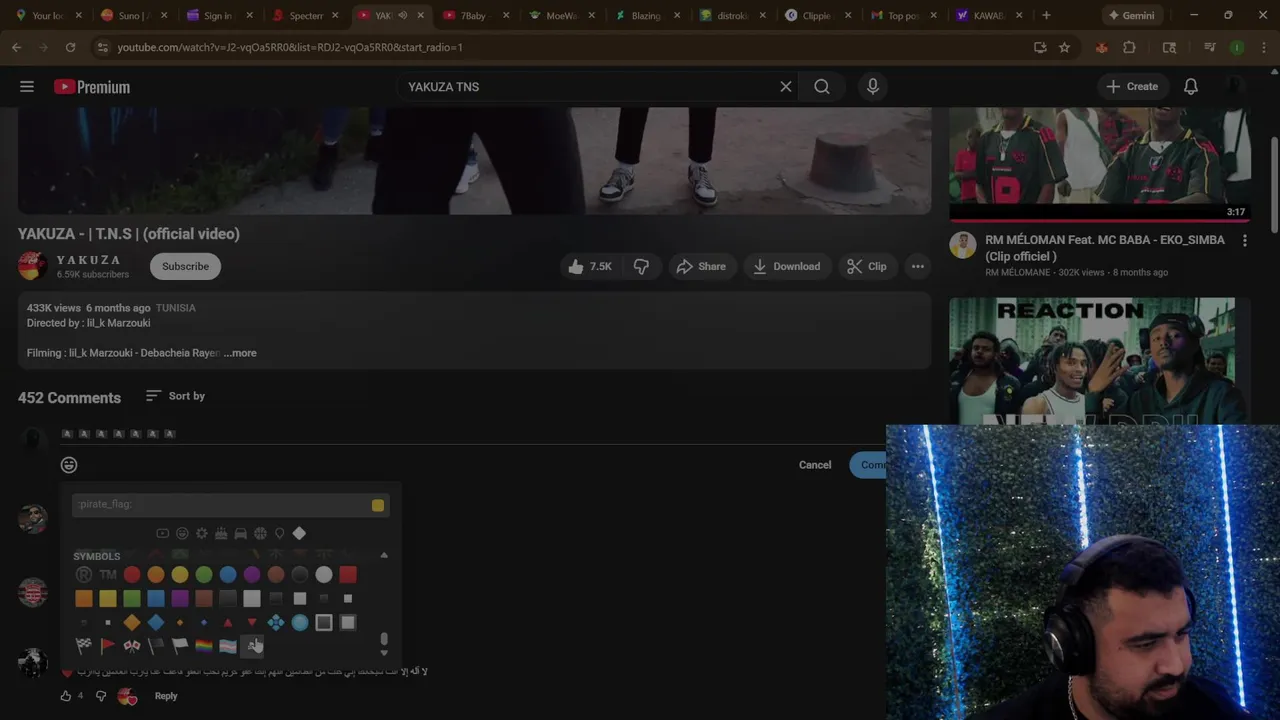Insert the transgender flag emoji
This screenshot has width=1280, height=720.
pyautogui.click(x=228, y=647)
